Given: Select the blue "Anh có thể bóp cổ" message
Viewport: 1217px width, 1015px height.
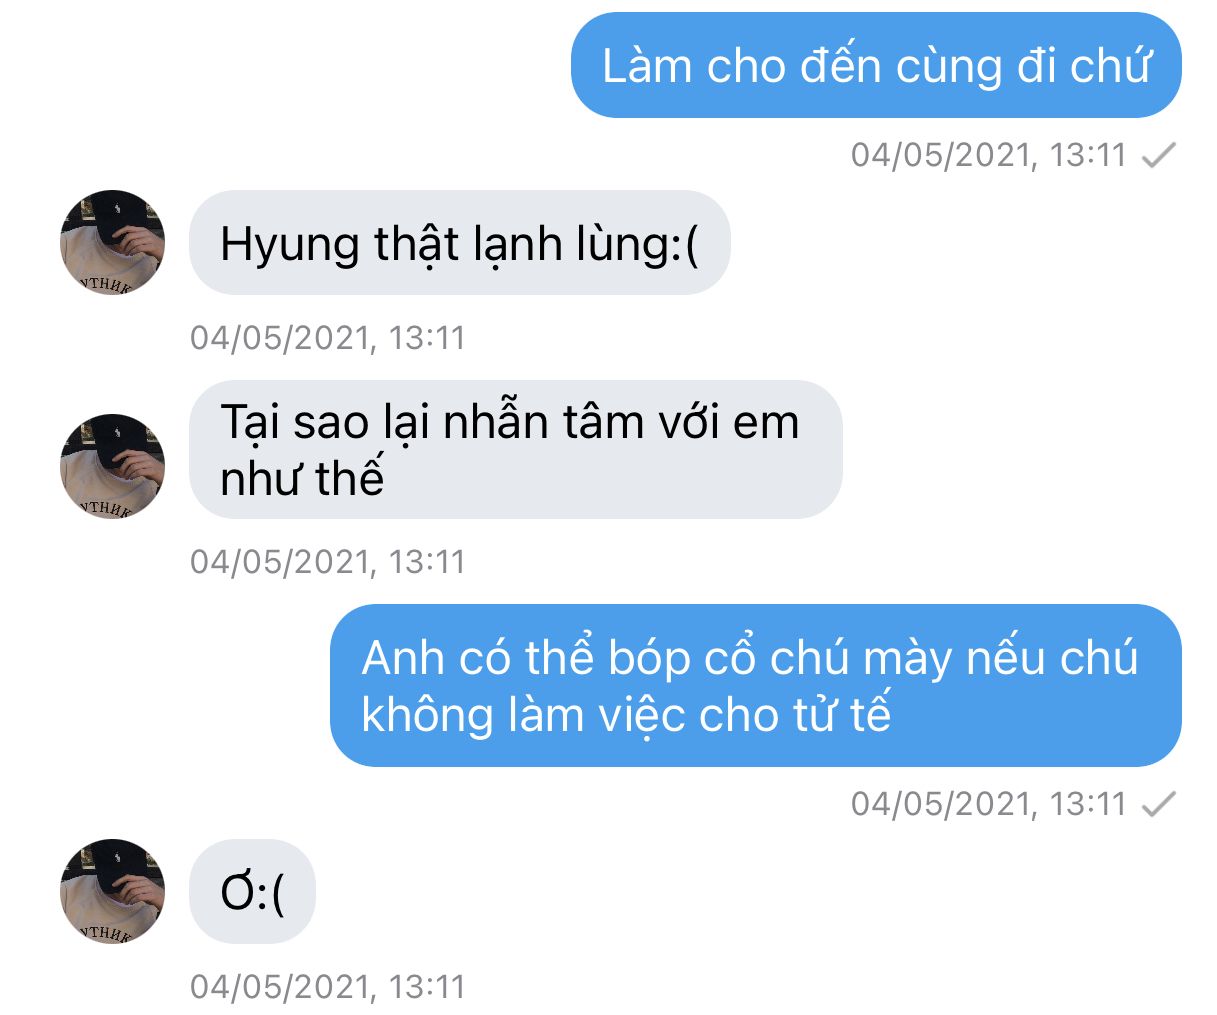Looking at the screenshot, I should pos(756,686).
